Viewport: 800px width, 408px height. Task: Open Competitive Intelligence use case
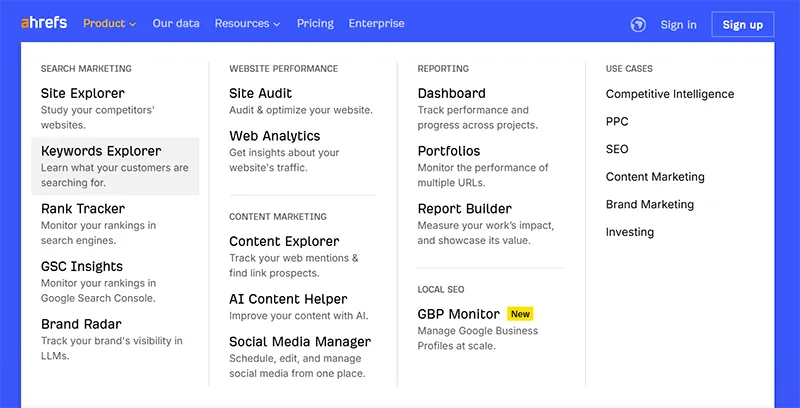pyautogui.click(x=670, y=94)
